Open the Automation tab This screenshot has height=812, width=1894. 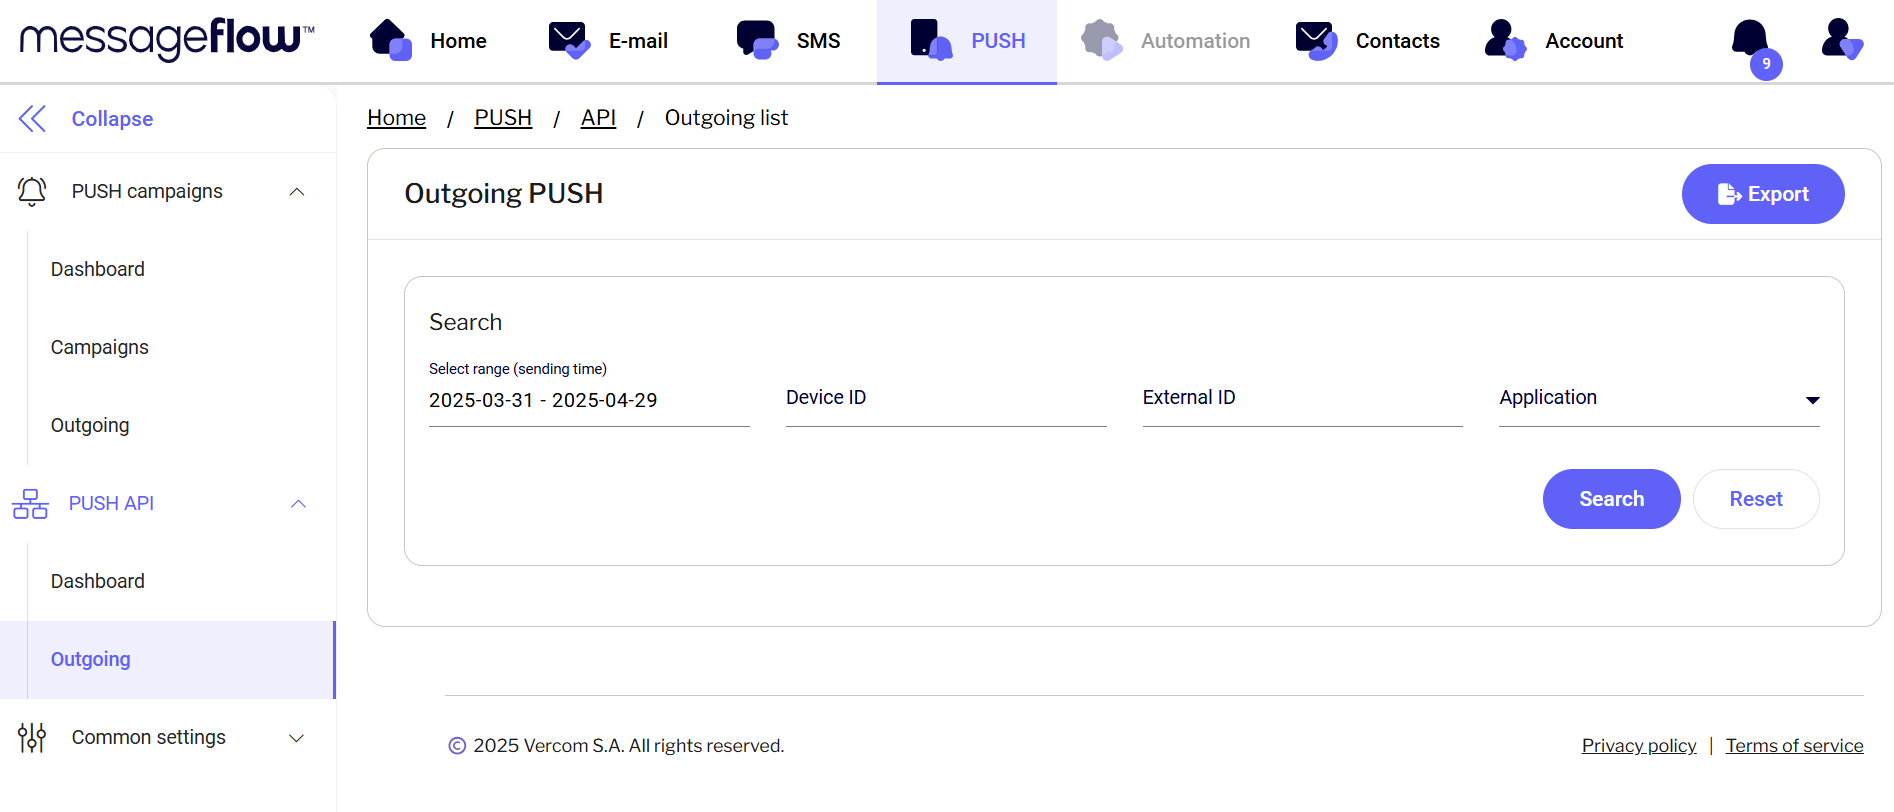click(x=1166, y=41)
